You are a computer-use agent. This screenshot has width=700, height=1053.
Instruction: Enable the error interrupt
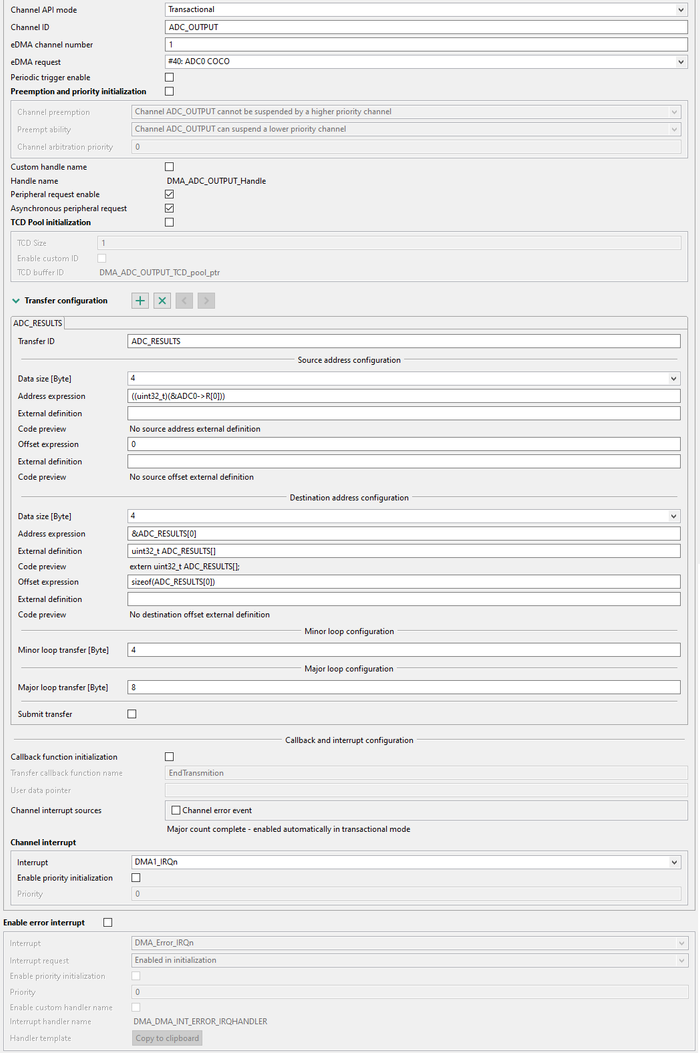[107, 923]
